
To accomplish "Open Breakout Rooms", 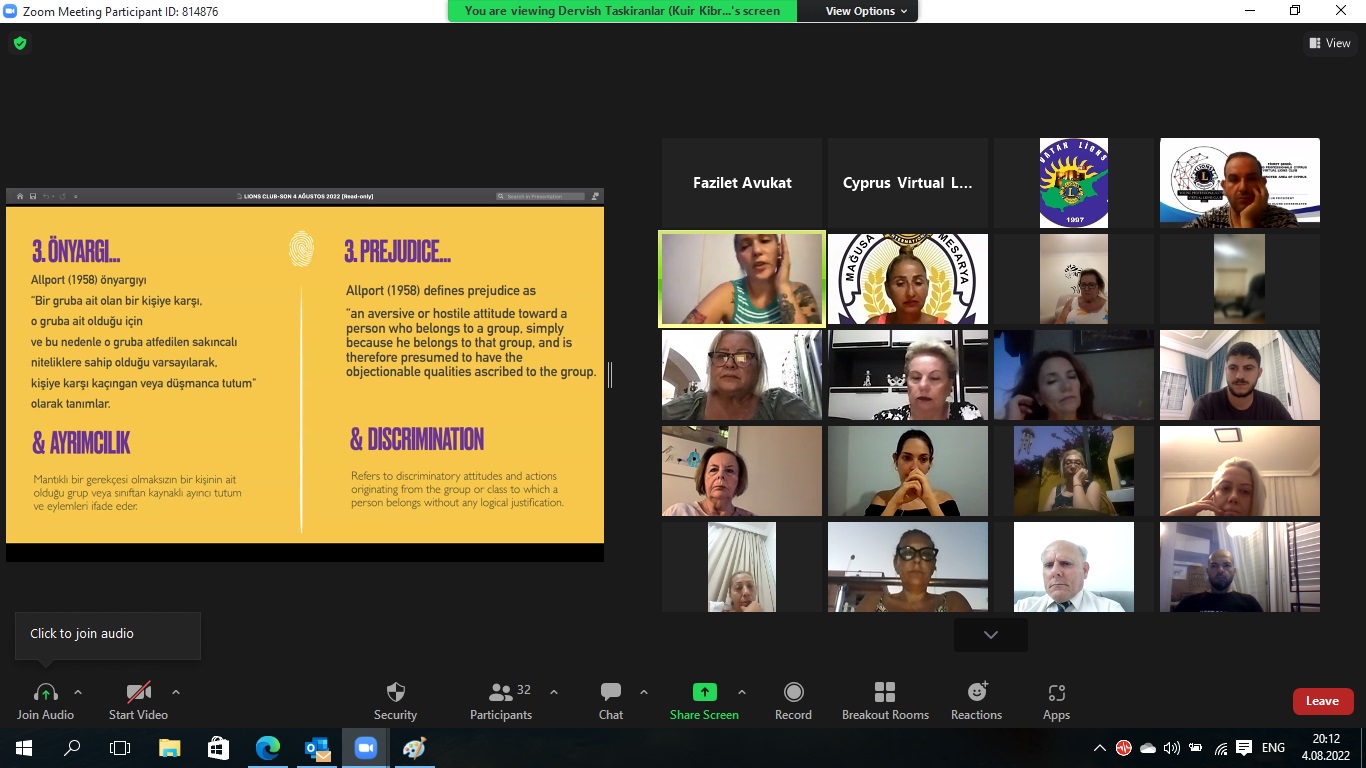I will (885, 700).
